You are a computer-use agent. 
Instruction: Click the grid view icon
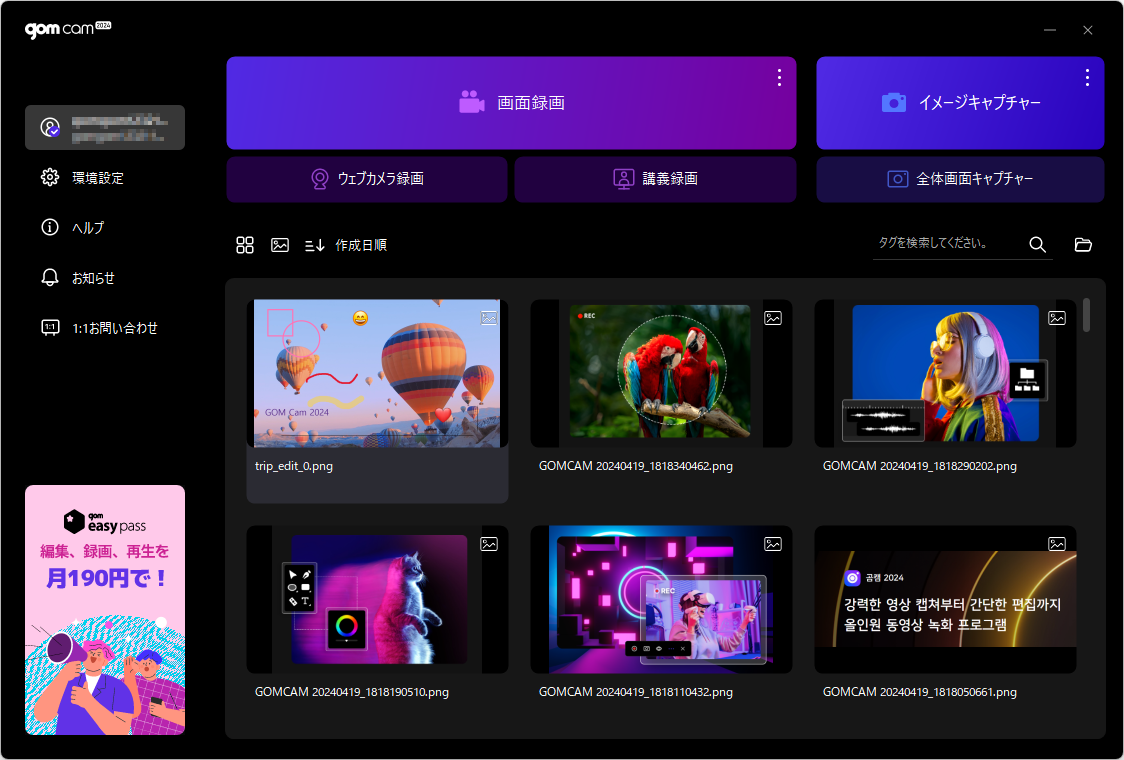tap(245, 245)
